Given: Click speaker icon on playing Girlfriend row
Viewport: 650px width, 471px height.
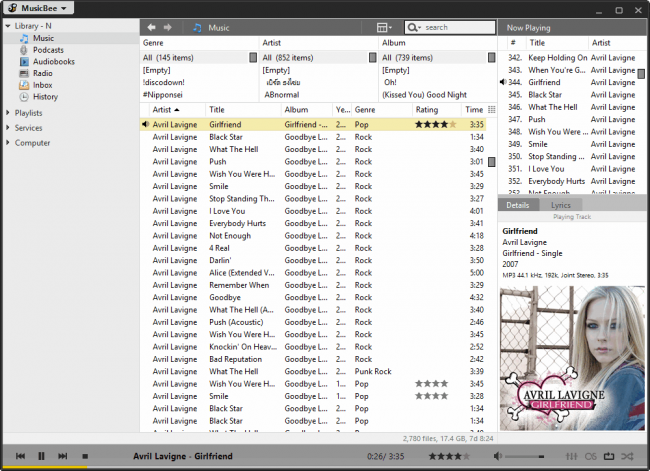Looking at the screenshot, I should pos(145,124).
